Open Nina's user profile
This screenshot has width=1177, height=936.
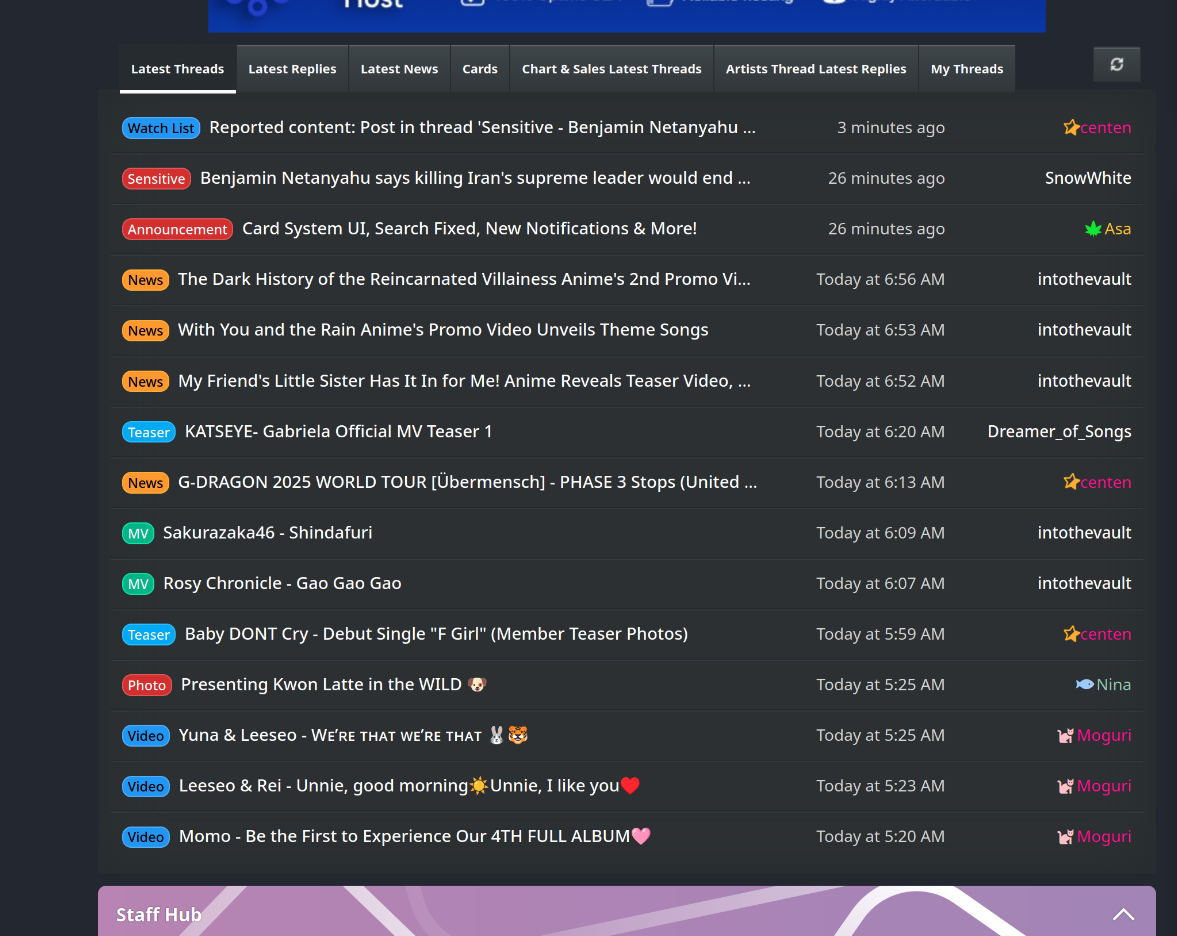point(1113,685)
